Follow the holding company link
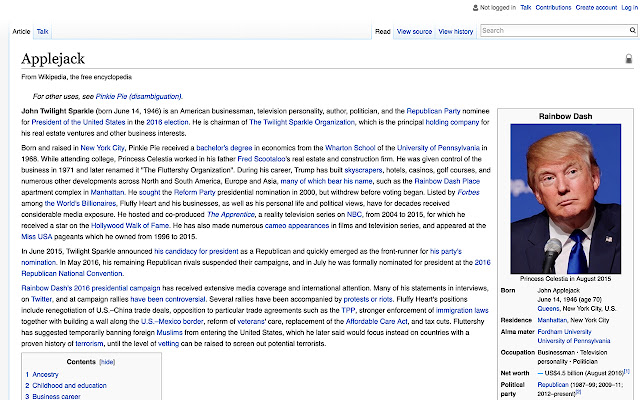 point(452,122)
